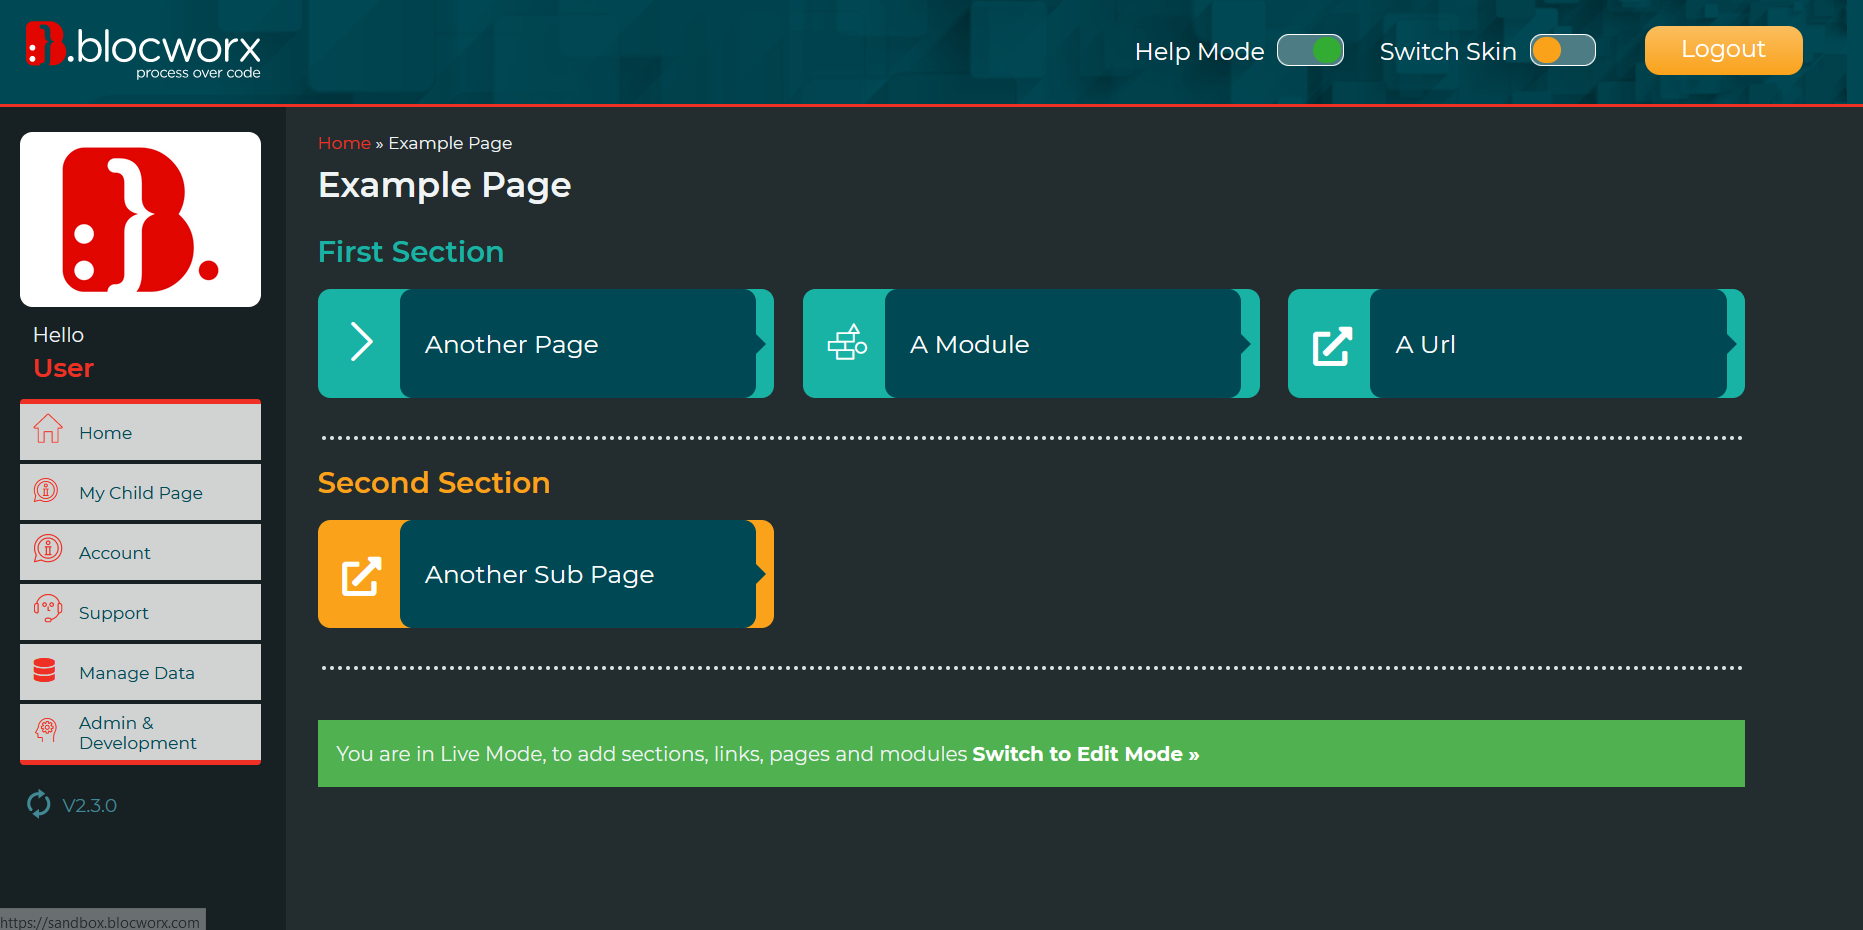Click the version refresh arrows icon
1863x930 pixels.
(39, 804)
